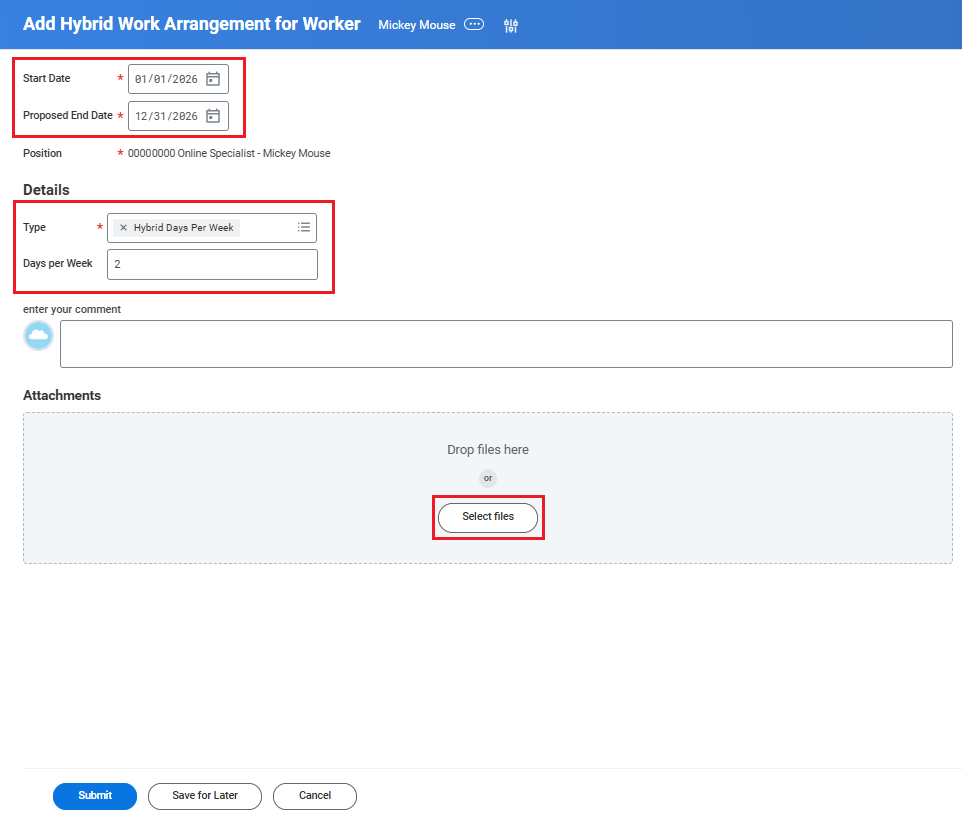
Task: Open related actions ellipsis for Mickey Mouse
Action: click(x=474, y=25)
